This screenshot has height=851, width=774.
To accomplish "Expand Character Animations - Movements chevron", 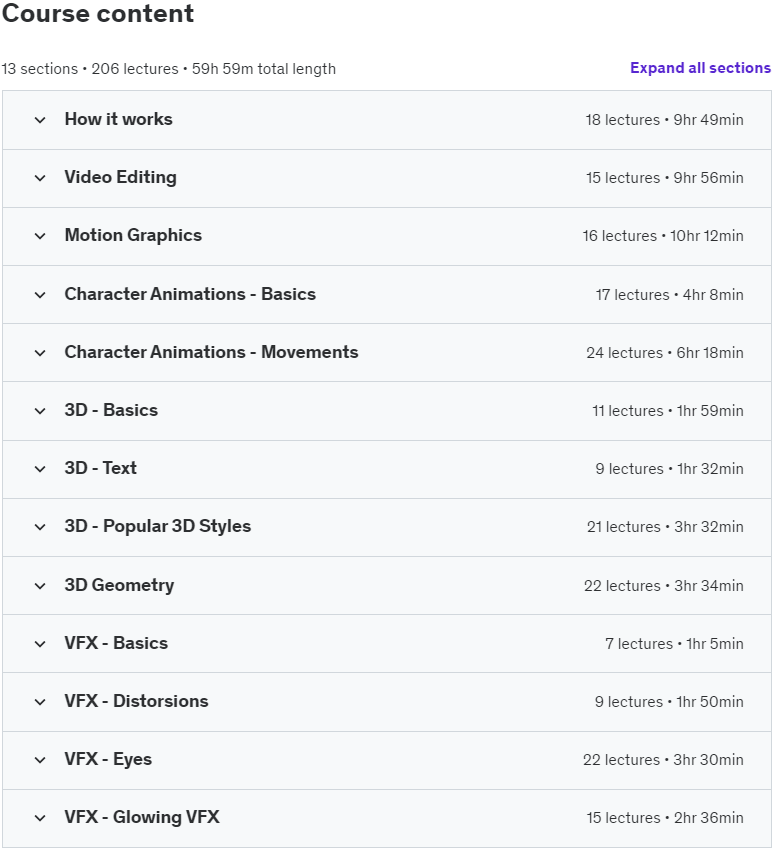I will 40,353.
